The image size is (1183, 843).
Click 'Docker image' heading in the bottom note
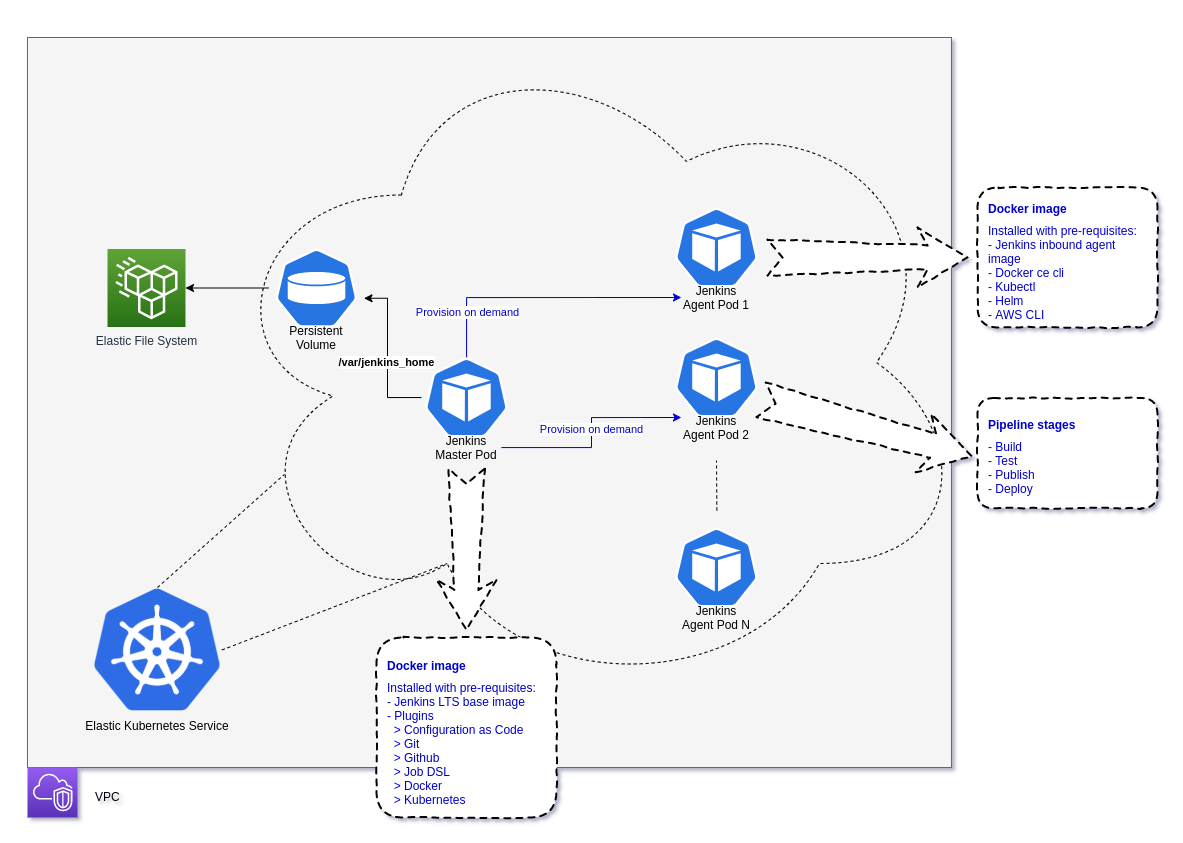click(426, 666)
